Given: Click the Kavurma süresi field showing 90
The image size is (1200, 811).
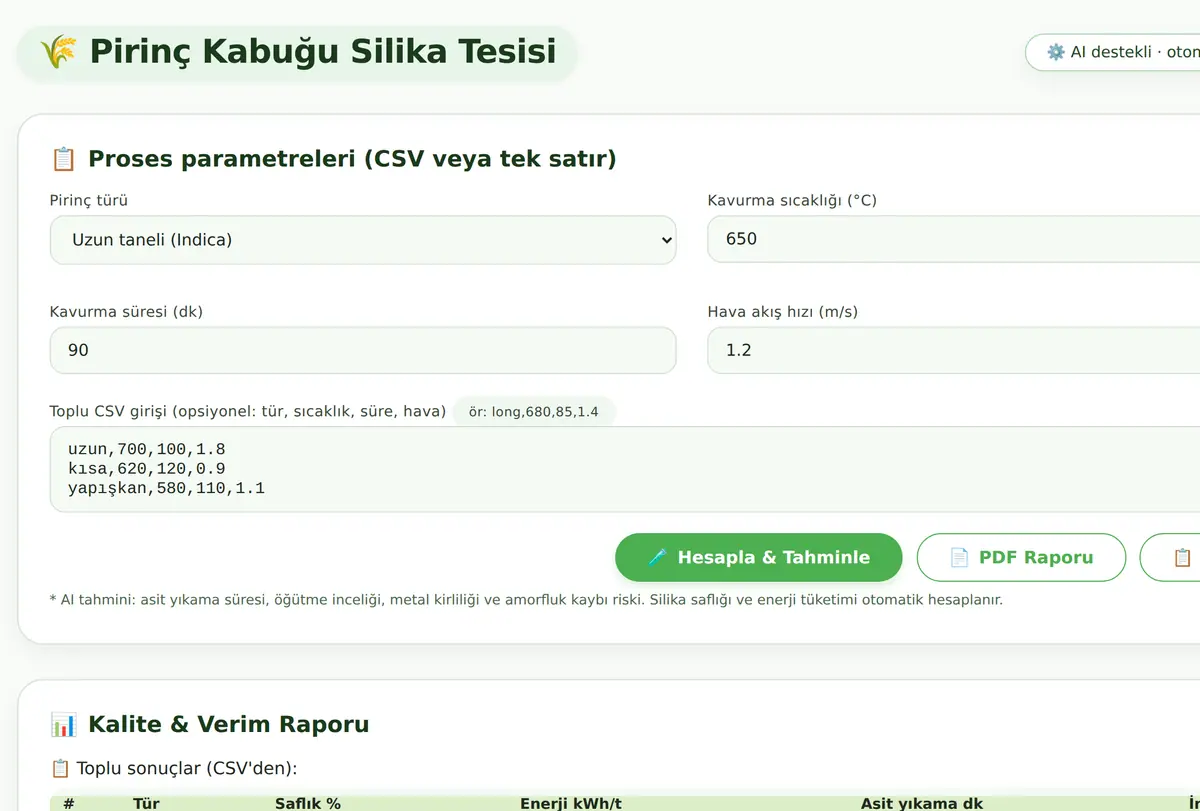Looking at the screenshot, I should tap(363, 350).
